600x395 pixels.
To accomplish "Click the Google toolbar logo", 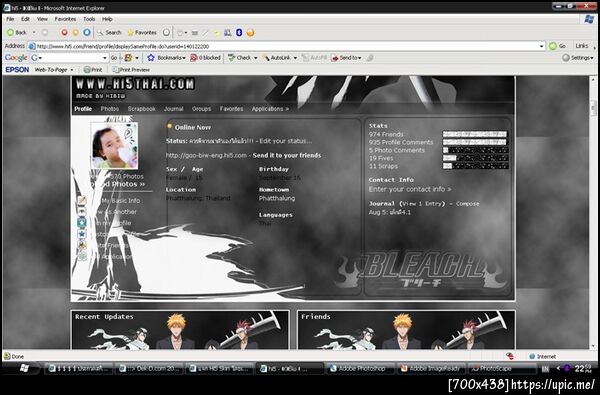I will coord(16,58).
